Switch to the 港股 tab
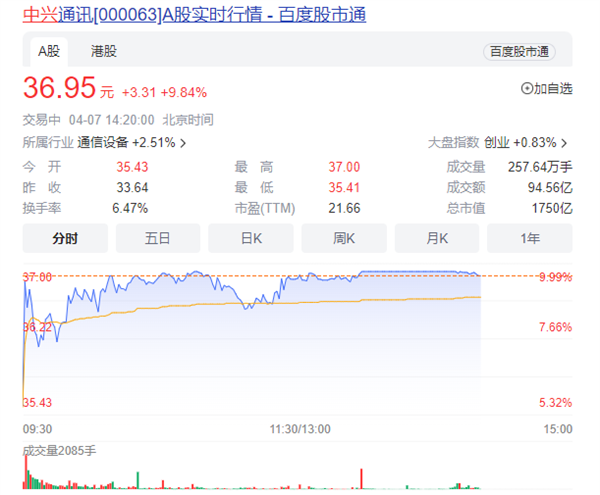 104,51
